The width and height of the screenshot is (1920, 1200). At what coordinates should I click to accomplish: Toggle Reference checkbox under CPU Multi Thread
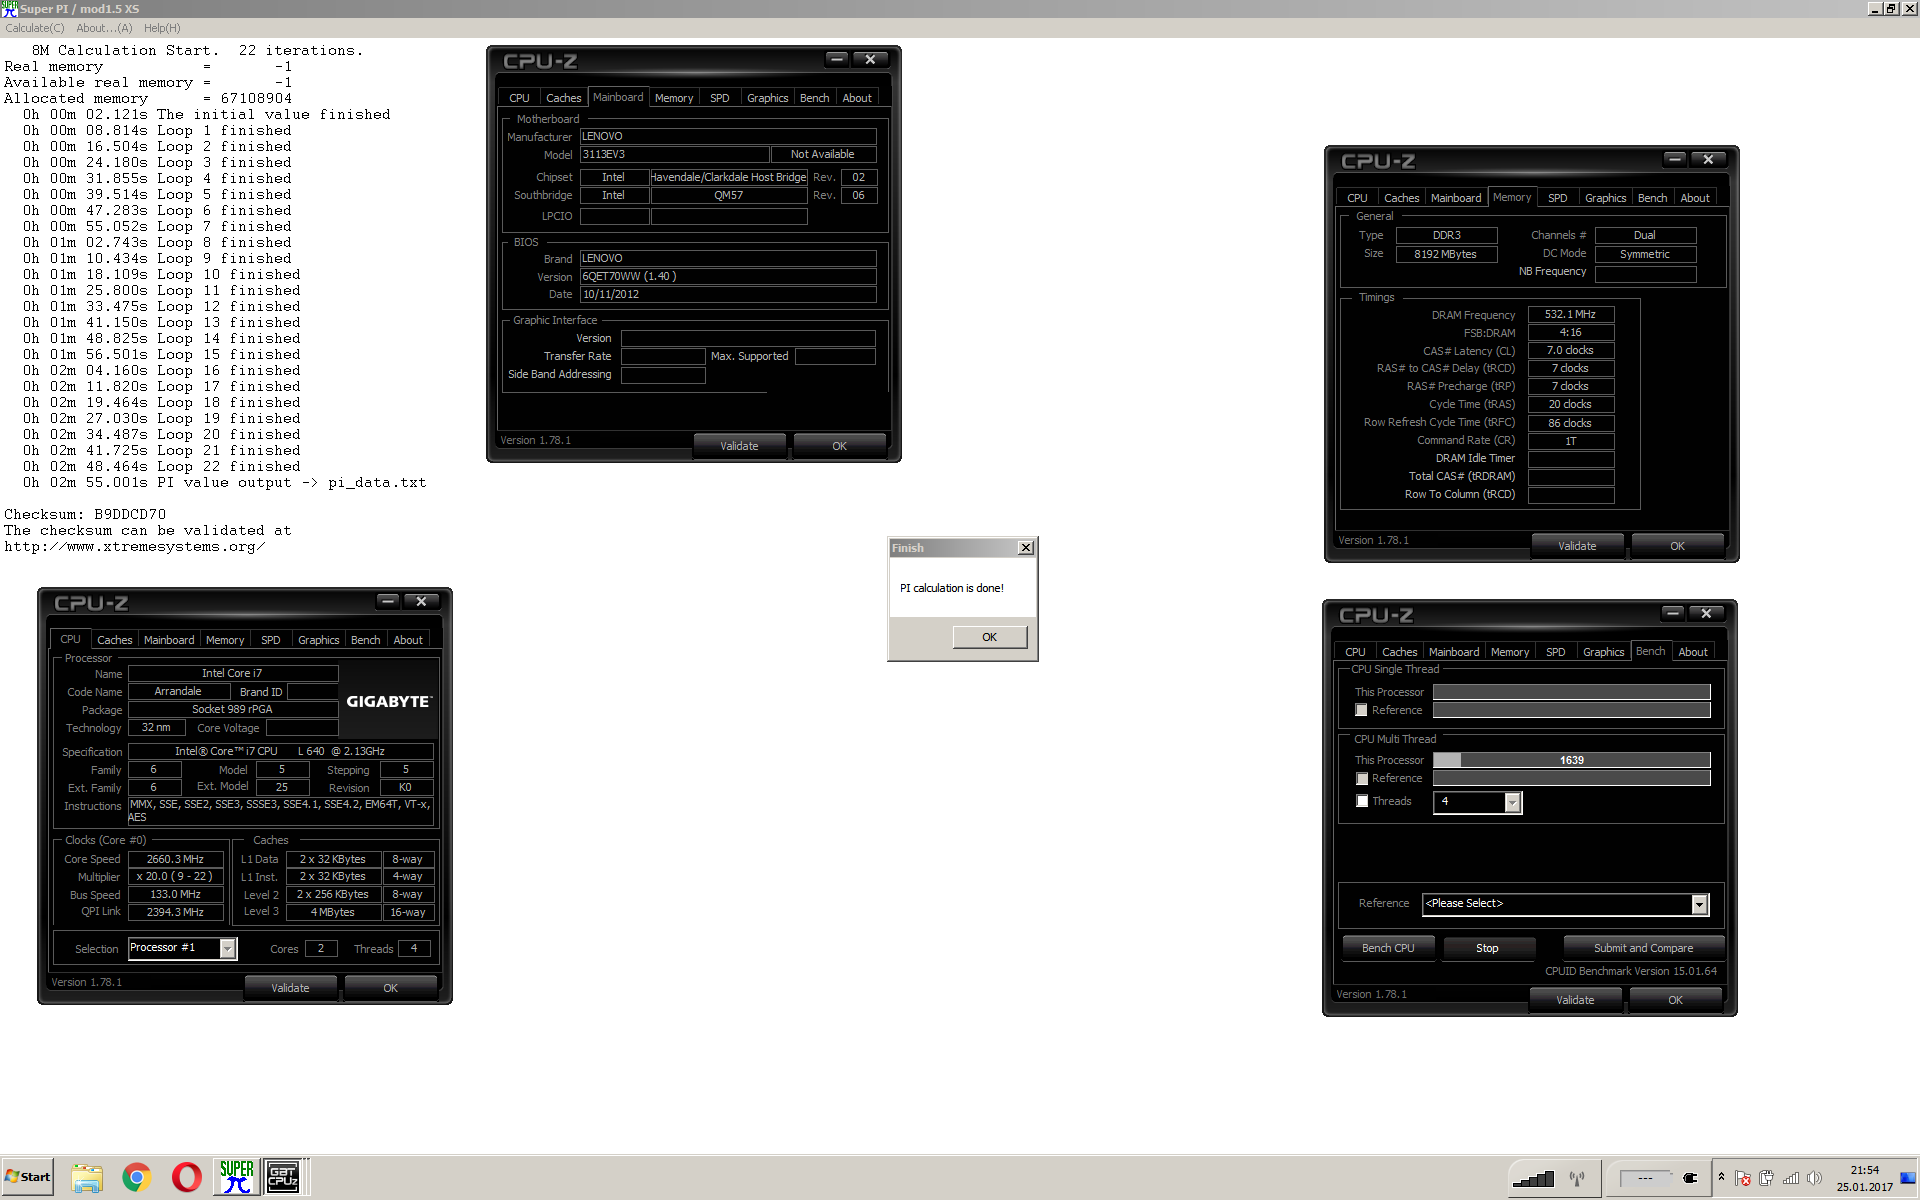click(1361, 778)
